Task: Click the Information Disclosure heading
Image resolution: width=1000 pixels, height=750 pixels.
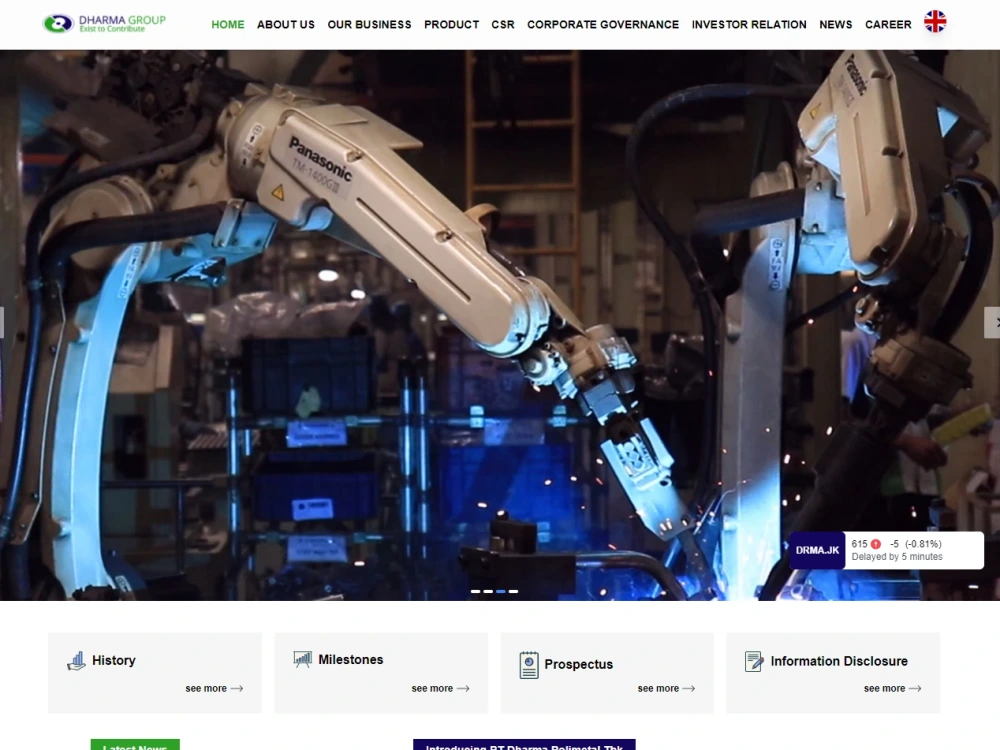Action: click(839, 661)
